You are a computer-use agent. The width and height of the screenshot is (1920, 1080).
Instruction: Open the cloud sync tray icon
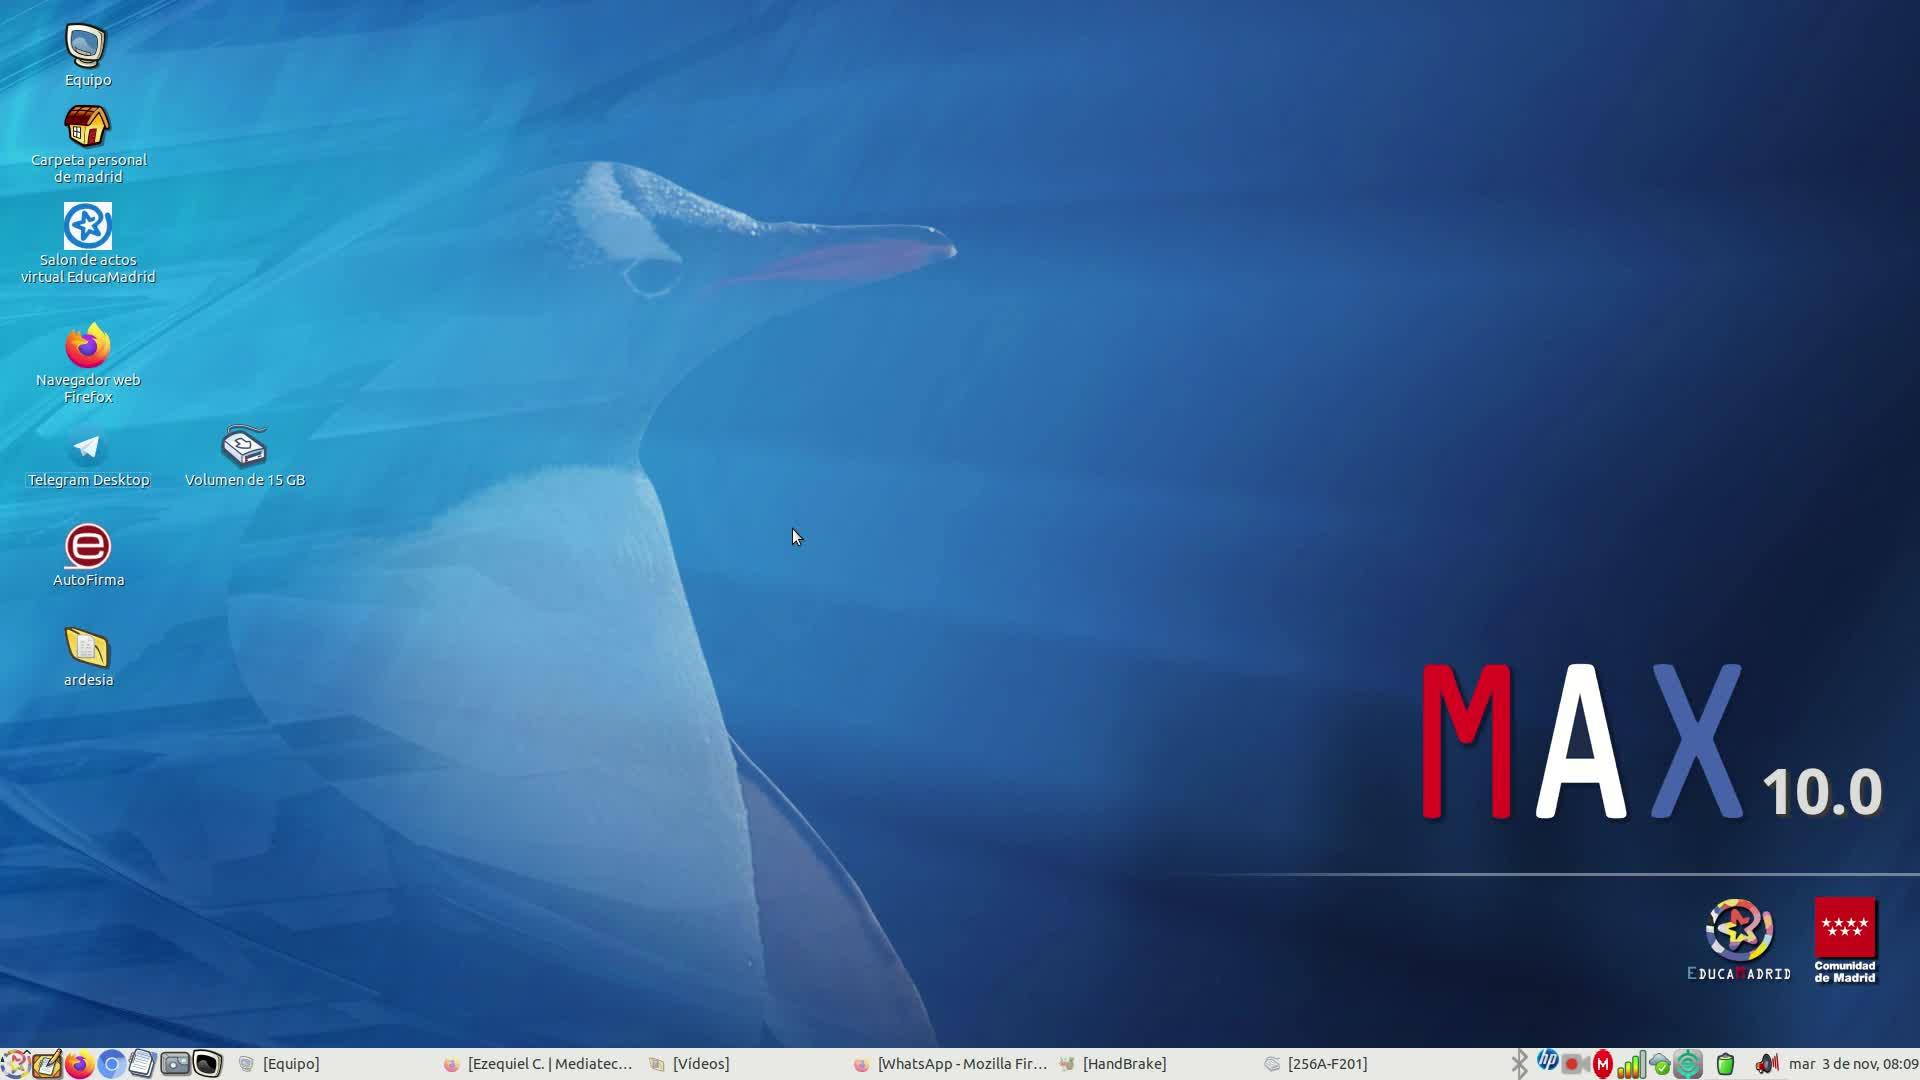[1660, 1065]
